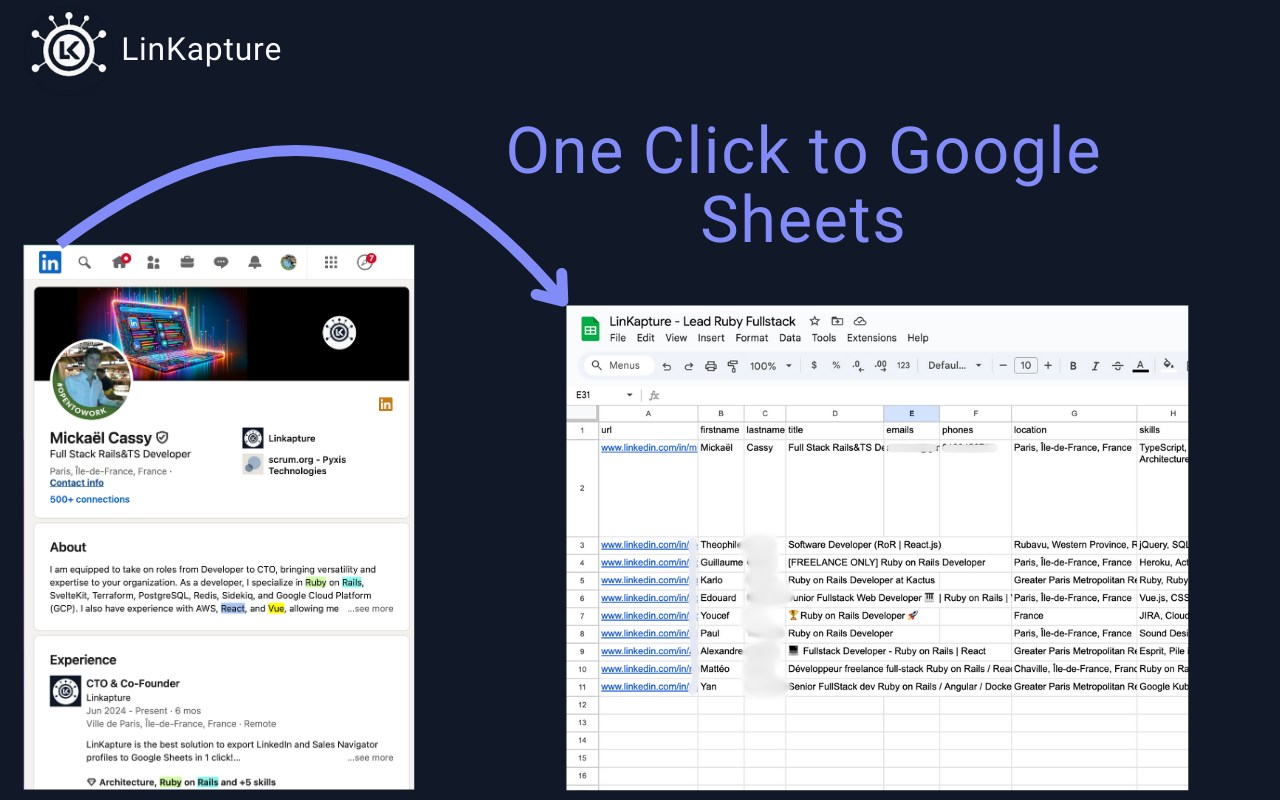Screen dimensions: 1280x800
Task: Open the 123 more formats dropdown
Action: click(x=904, y=366)
